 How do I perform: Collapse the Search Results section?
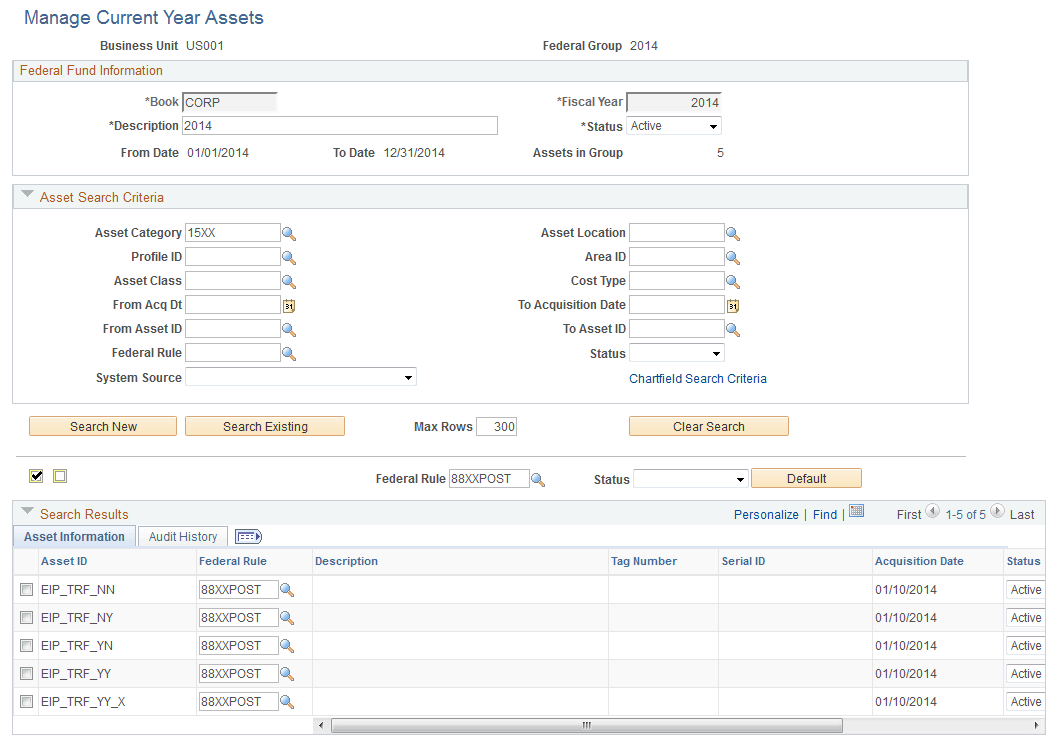point(27,513)
